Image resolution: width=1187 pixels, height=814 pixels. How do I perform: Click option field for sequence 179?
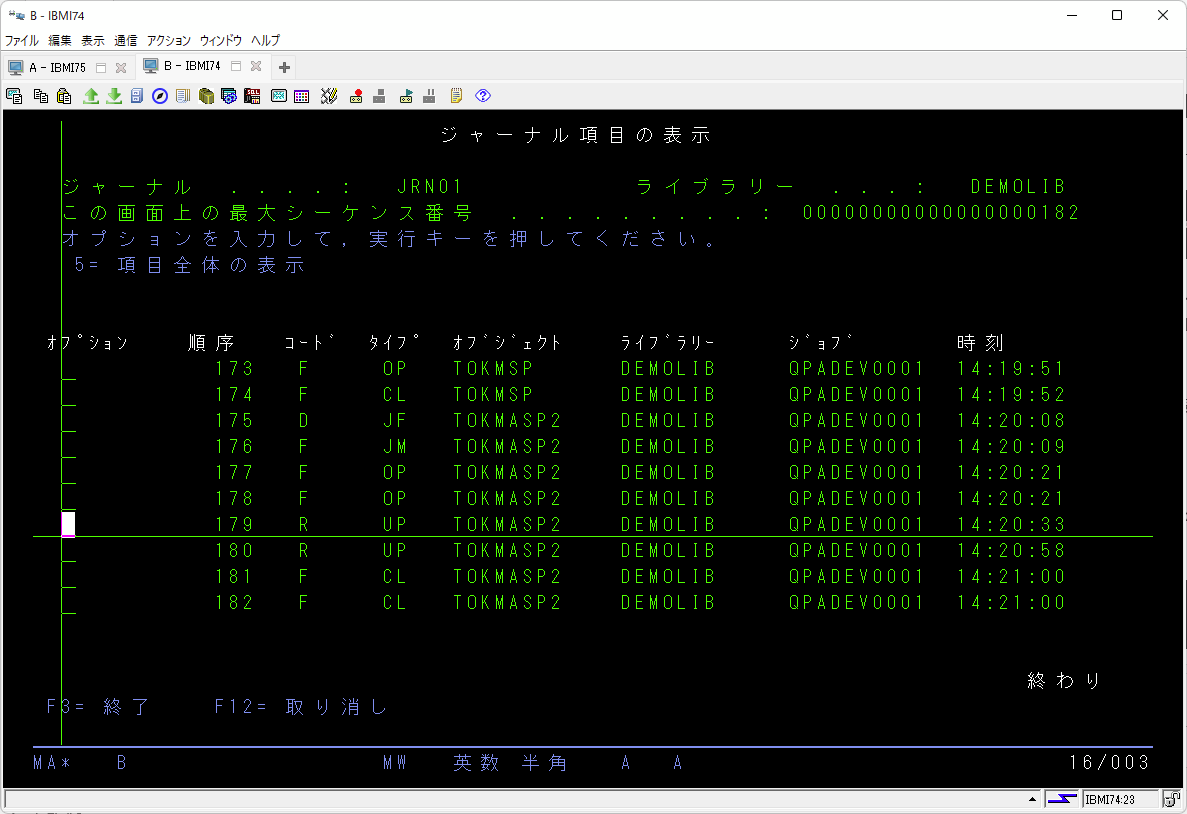coord(68,524)
